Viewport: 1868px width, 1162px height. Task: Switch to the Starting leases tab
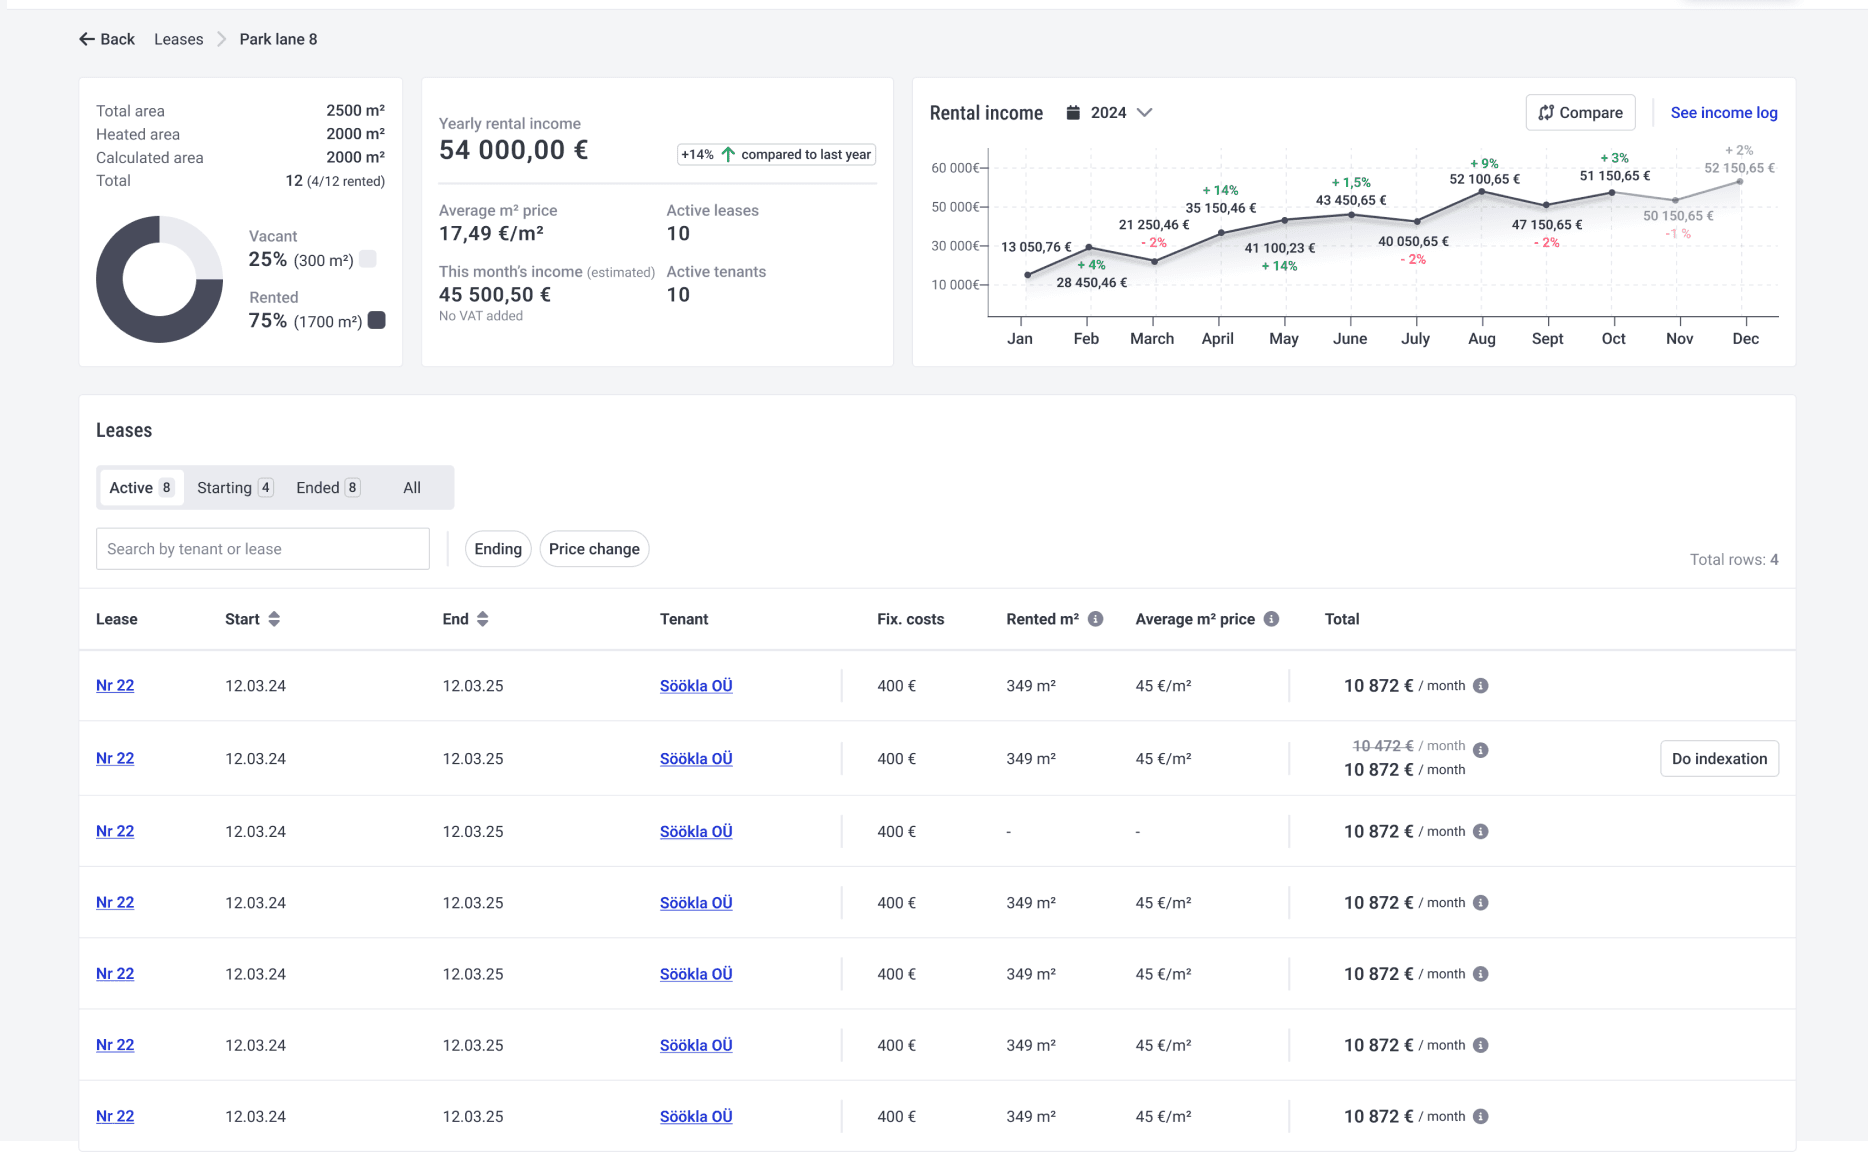(234, 487)
